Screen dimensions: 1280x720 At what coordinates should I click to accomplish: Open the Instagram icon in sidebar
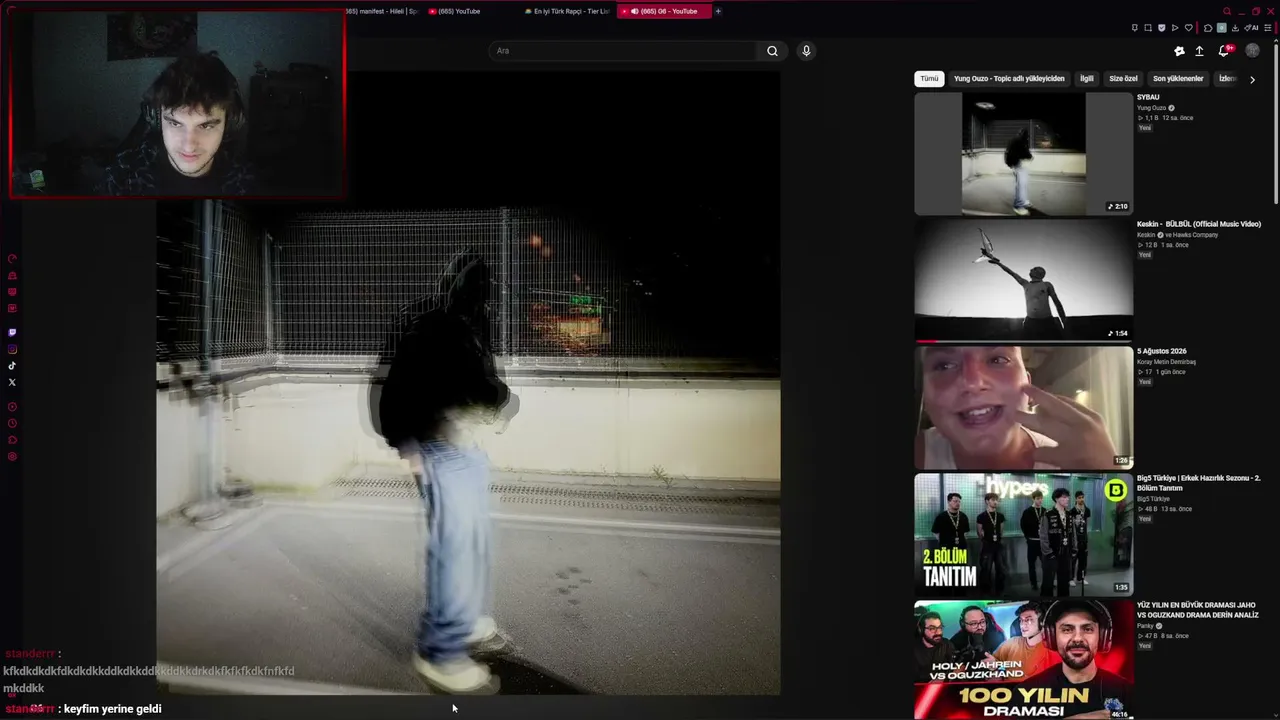point(12,349)
